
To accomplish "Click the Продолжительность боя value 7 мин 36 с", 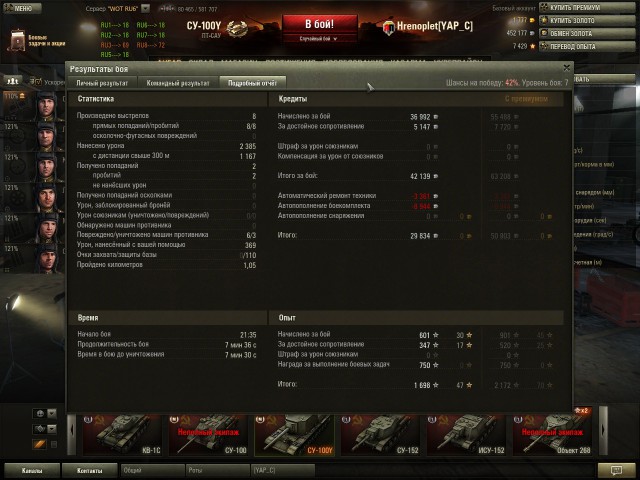I will coord(240,345).
